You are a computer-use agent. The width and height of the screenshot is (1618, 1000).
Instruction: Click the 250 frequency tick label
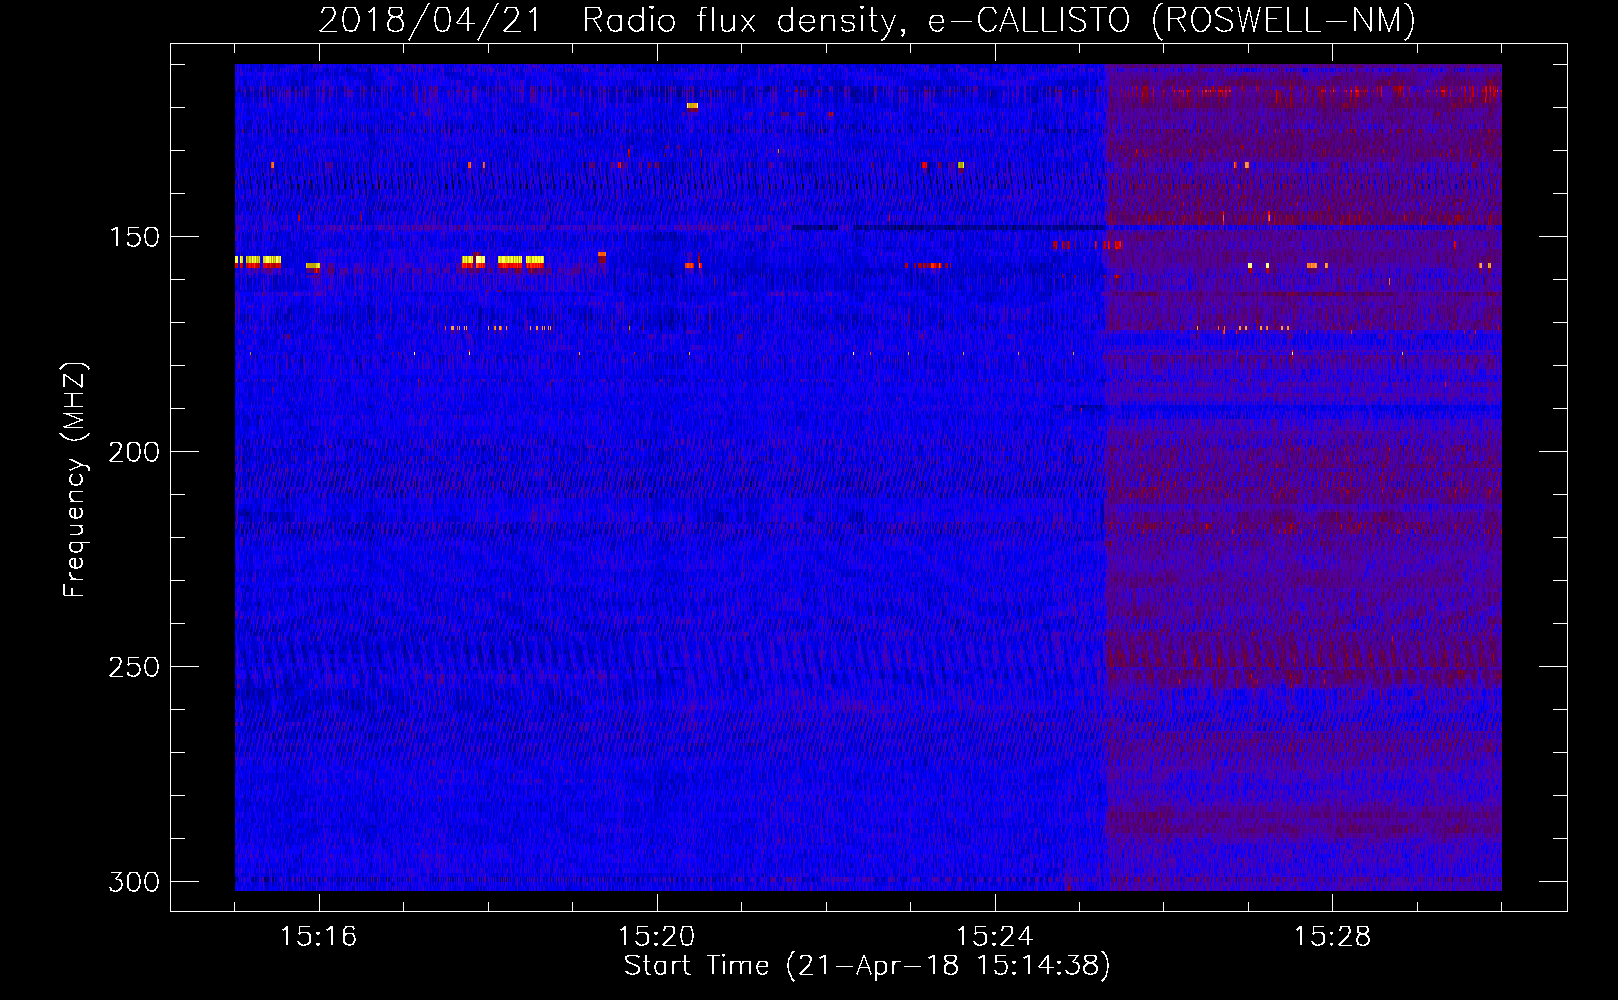134,667
